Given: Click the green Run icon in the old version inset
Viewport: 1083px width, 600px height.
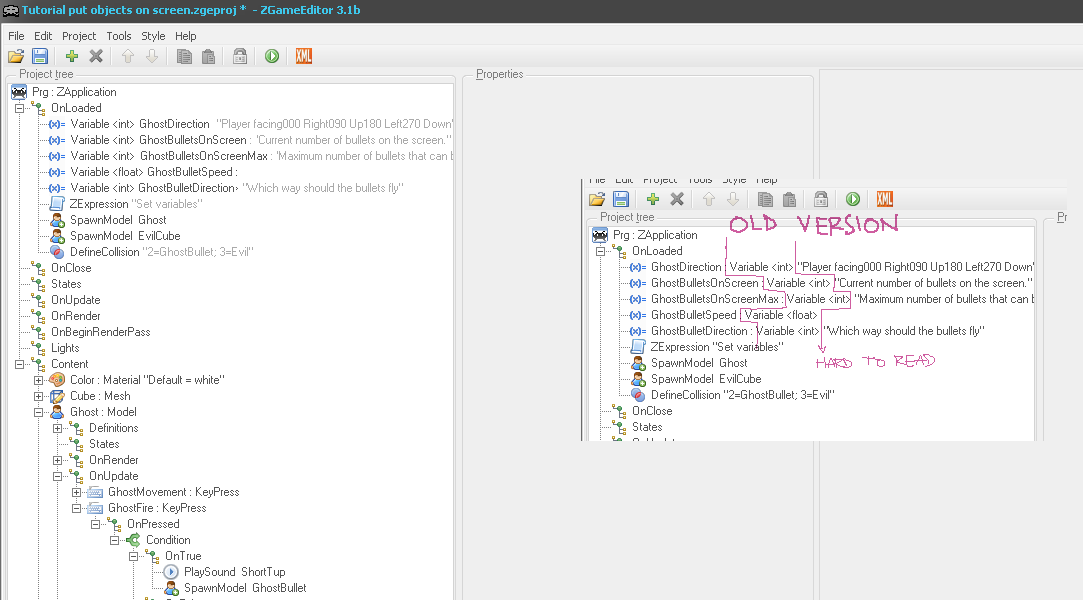Looking at the screenshot, I should tap(853, 200).
